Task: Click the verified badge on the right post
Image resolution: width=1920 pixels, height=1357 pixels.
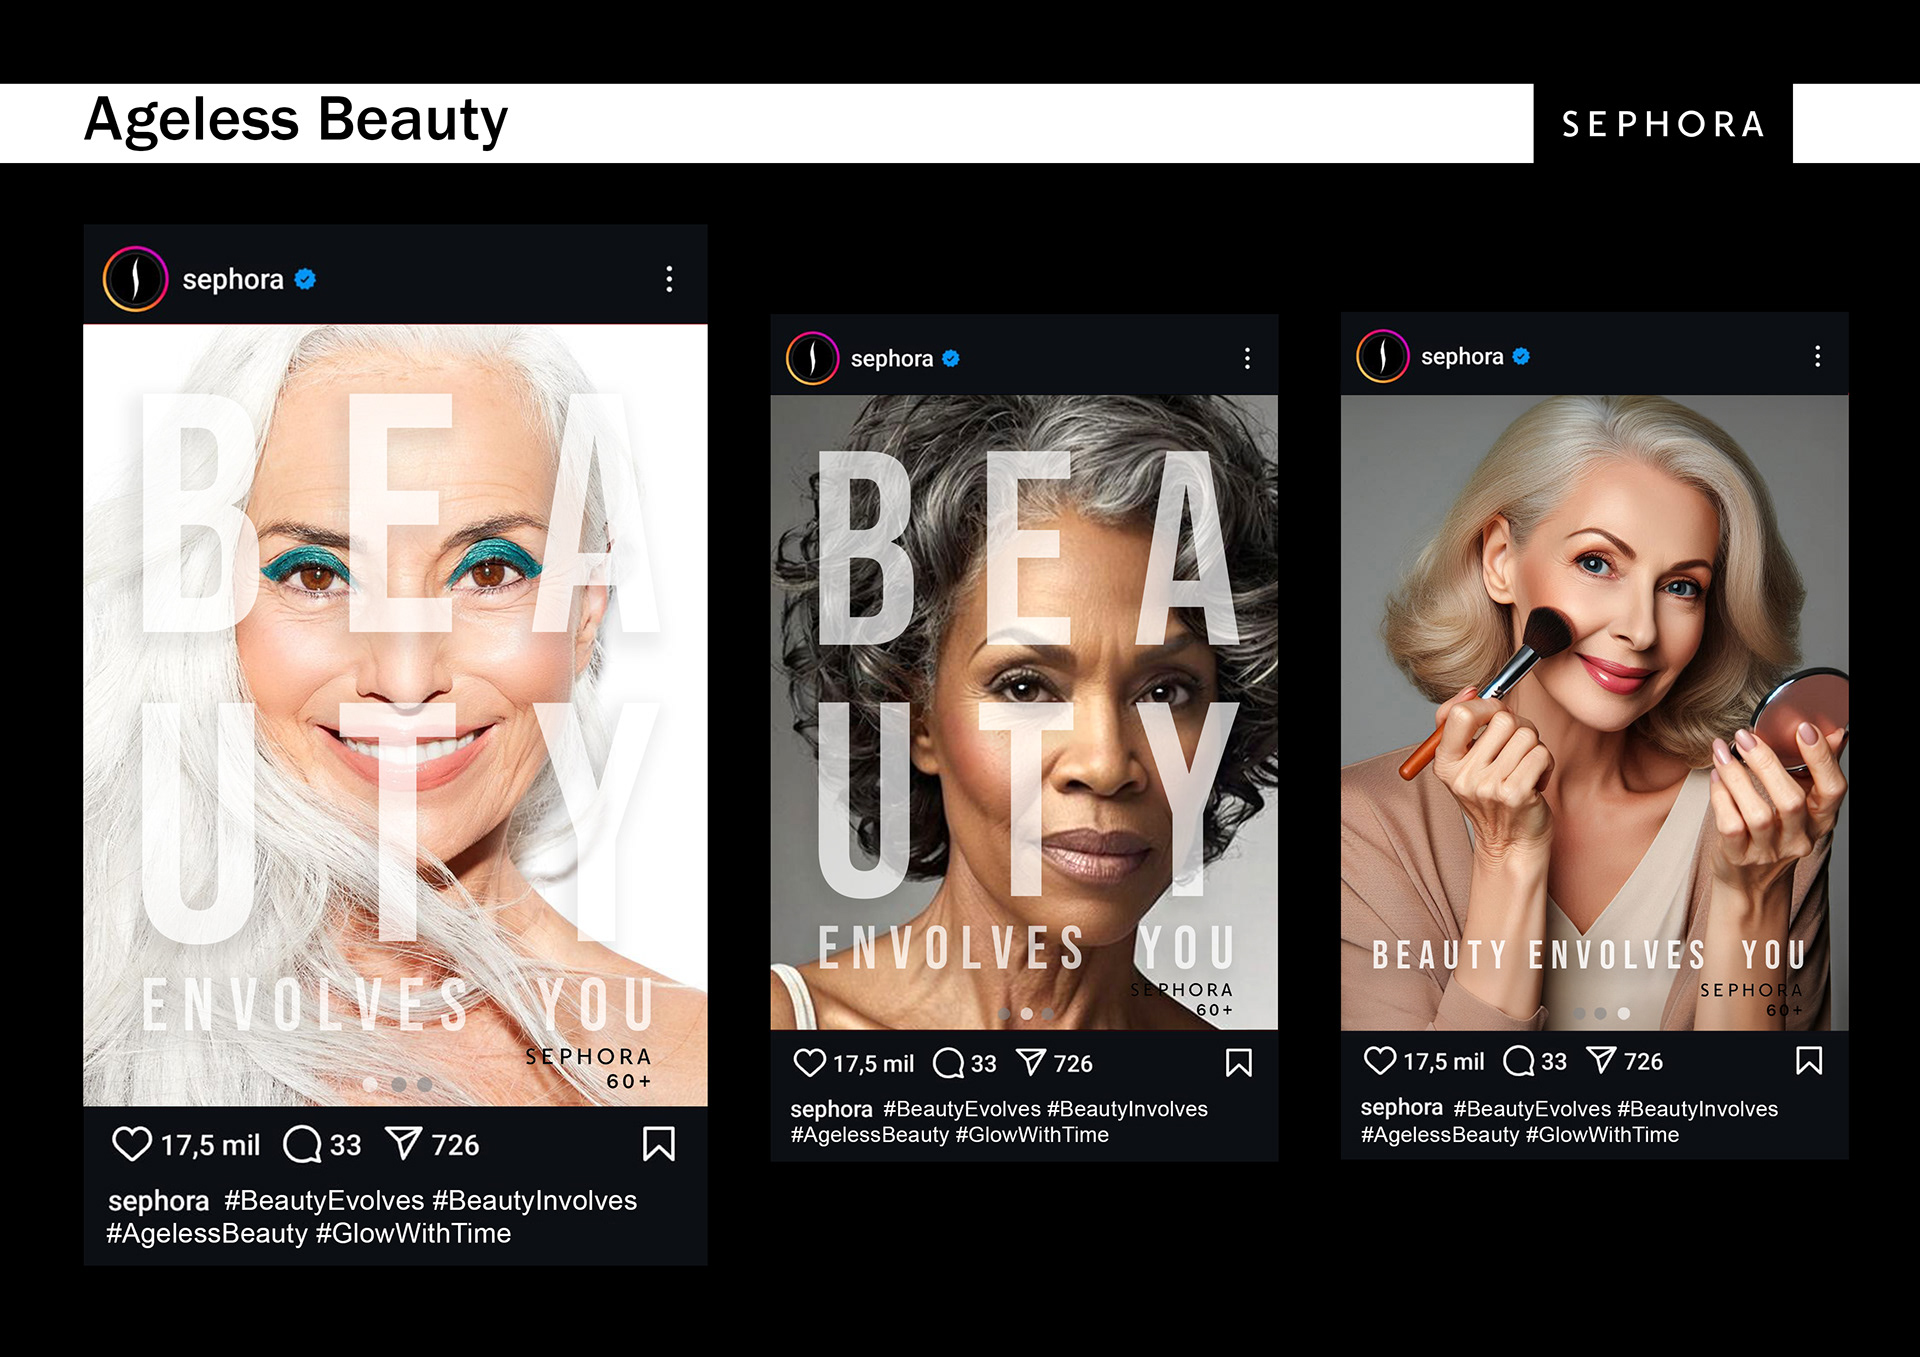Action: click(1521, 356)
